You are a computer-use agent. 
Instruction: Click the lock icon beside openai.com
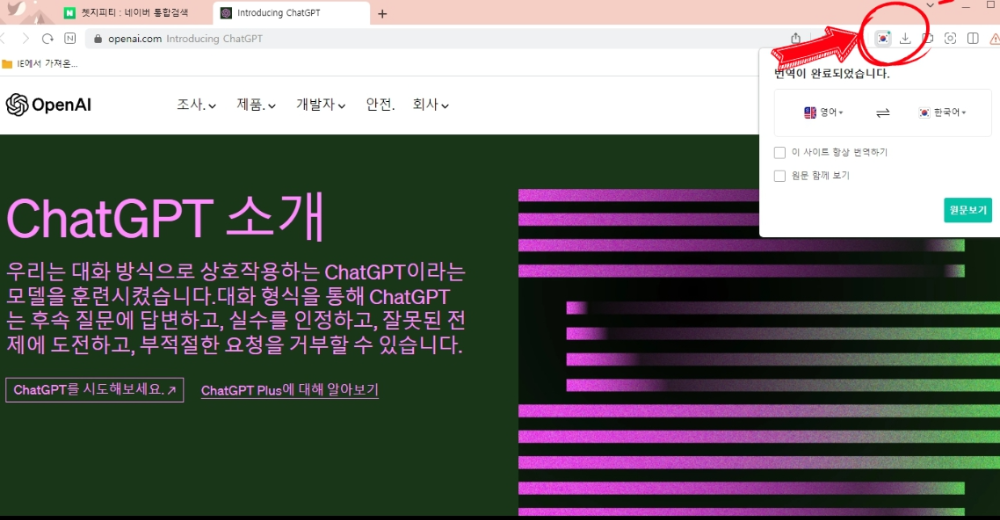pos(98,38)
